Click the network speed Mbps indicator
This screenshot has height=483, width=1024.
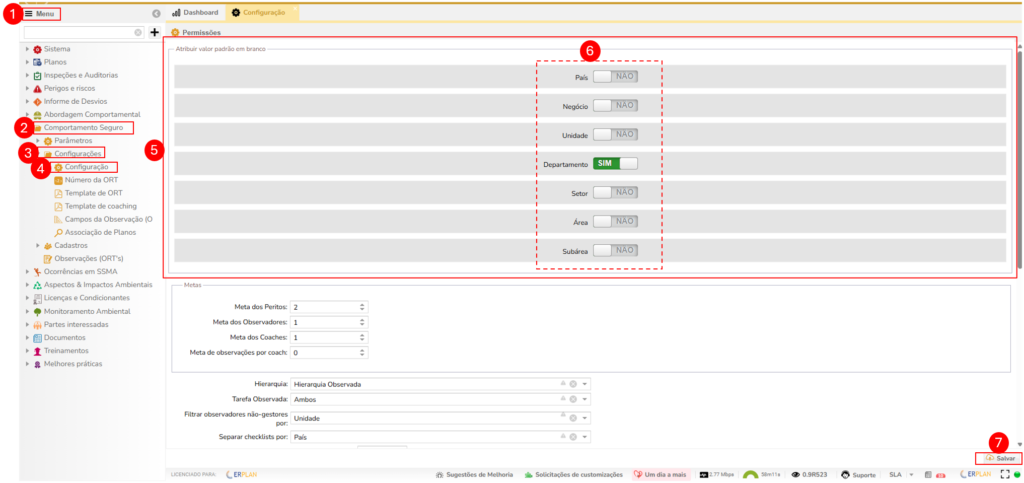point(717,475)
